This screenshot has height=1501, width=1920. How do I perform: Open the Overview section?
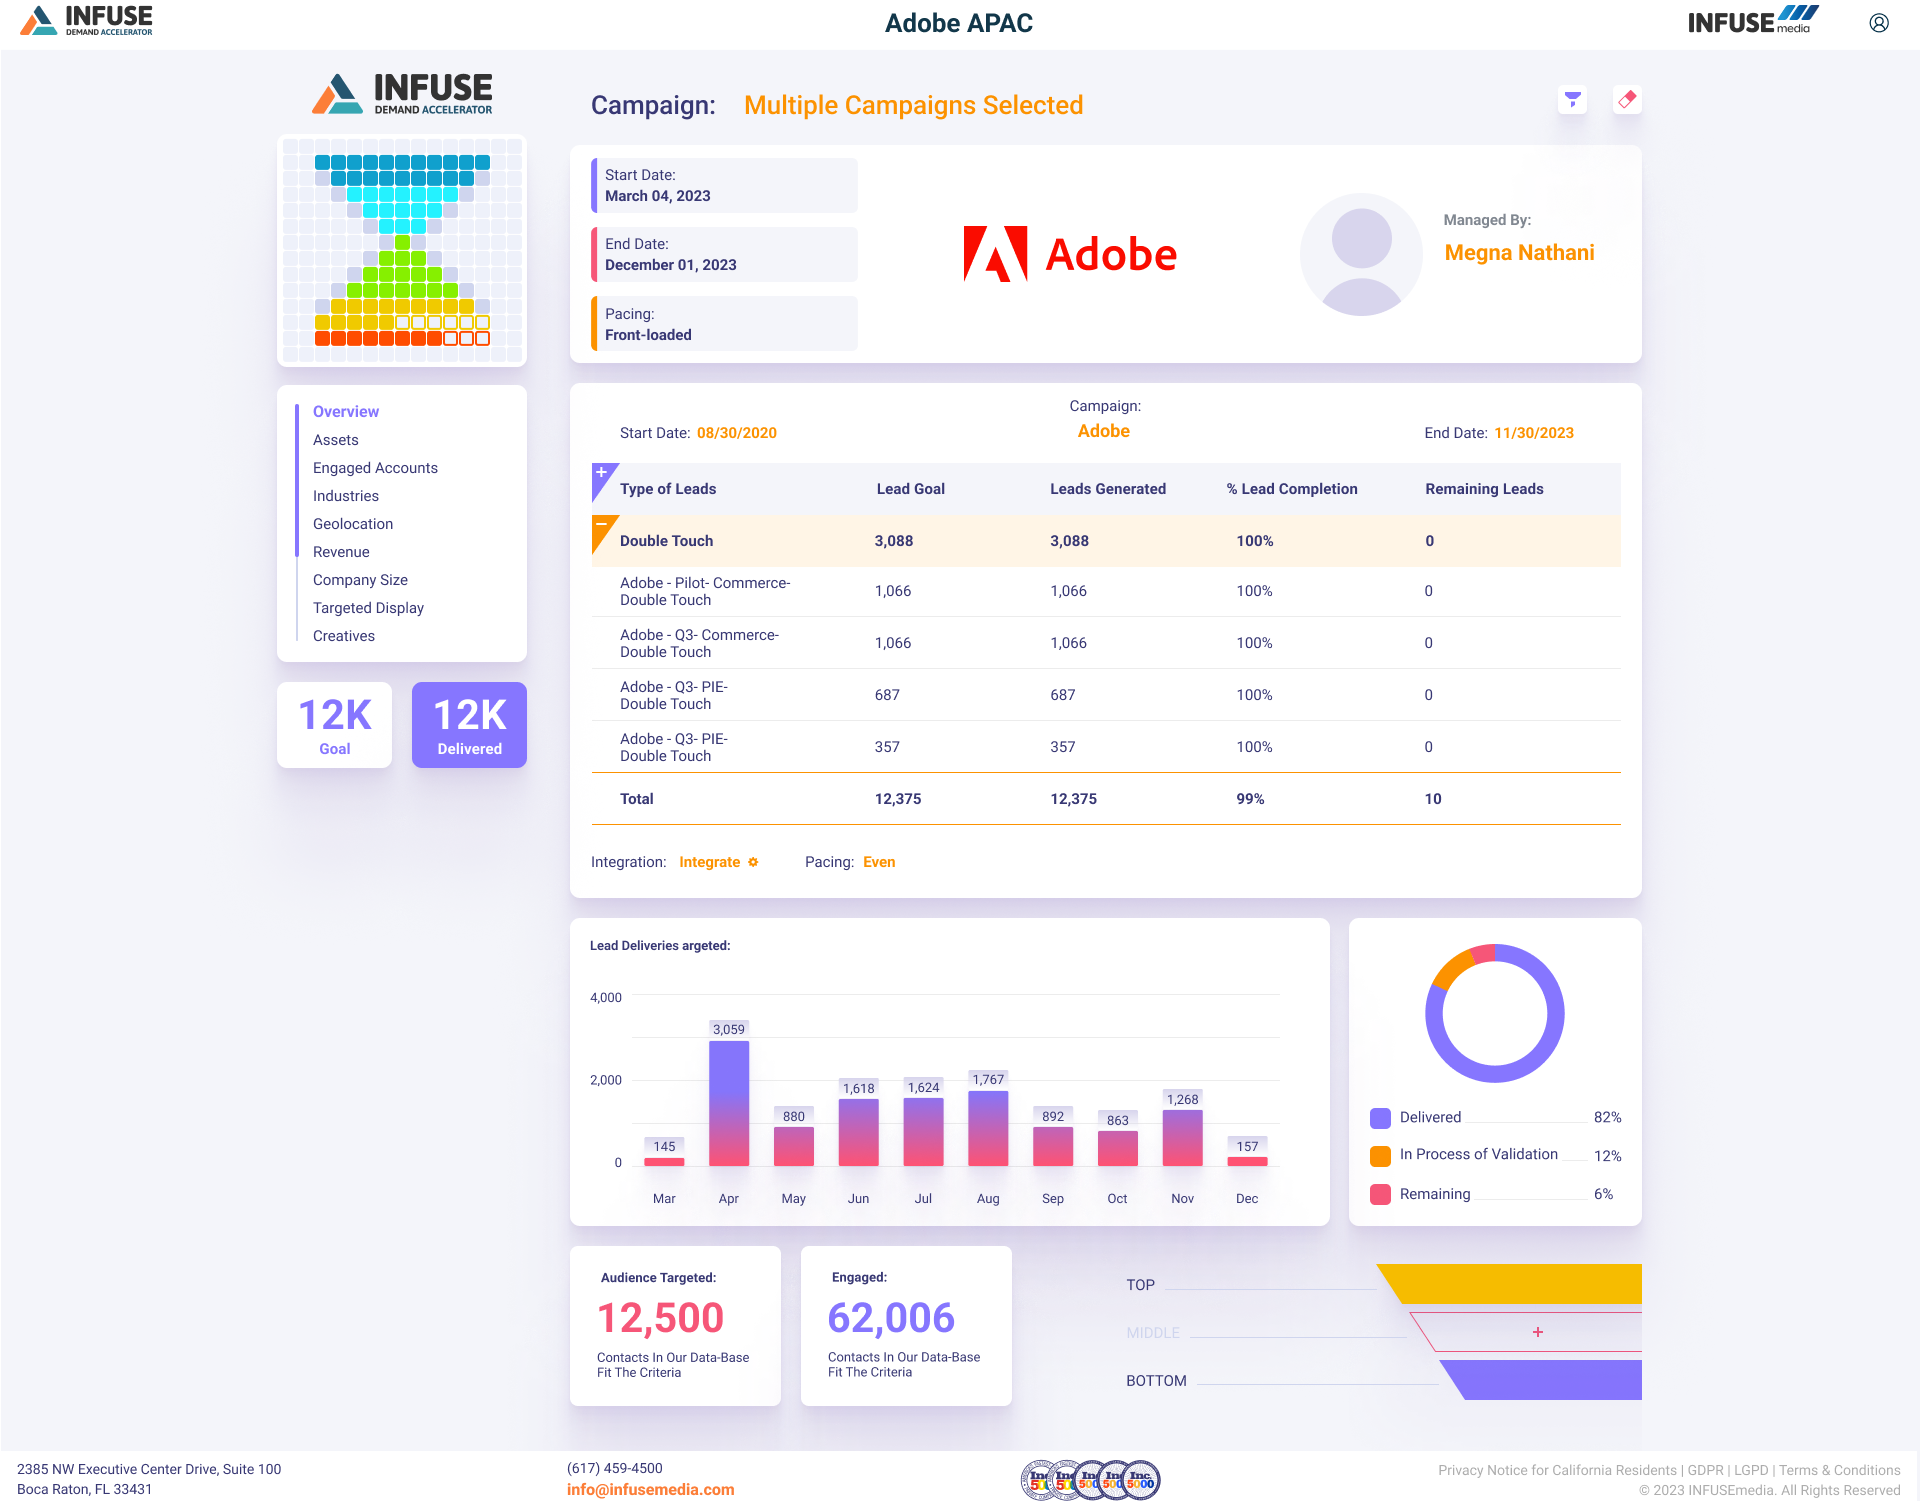point(346,412)
